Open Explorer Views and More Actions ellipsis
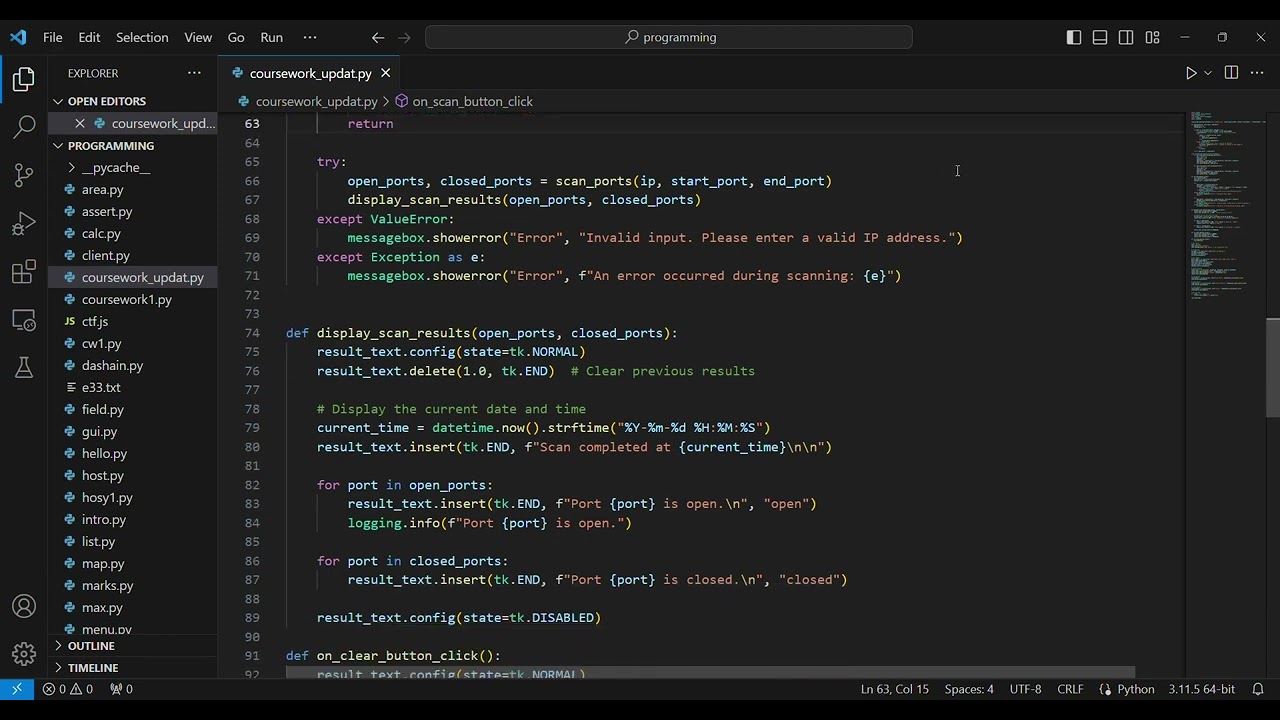1280x720 pixels. (x=194, y=73)
